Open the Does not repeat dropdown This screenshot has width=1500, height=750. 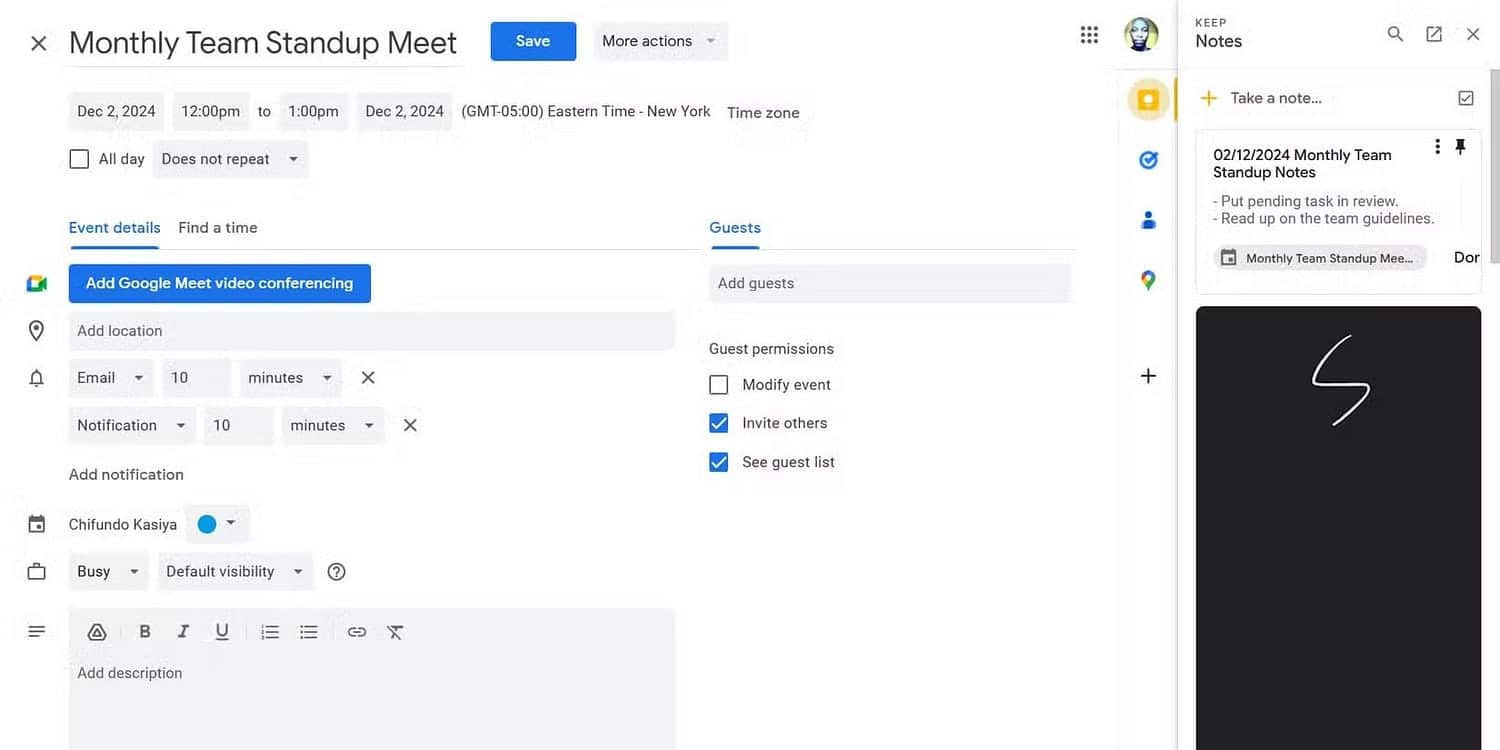click(229, 158)
